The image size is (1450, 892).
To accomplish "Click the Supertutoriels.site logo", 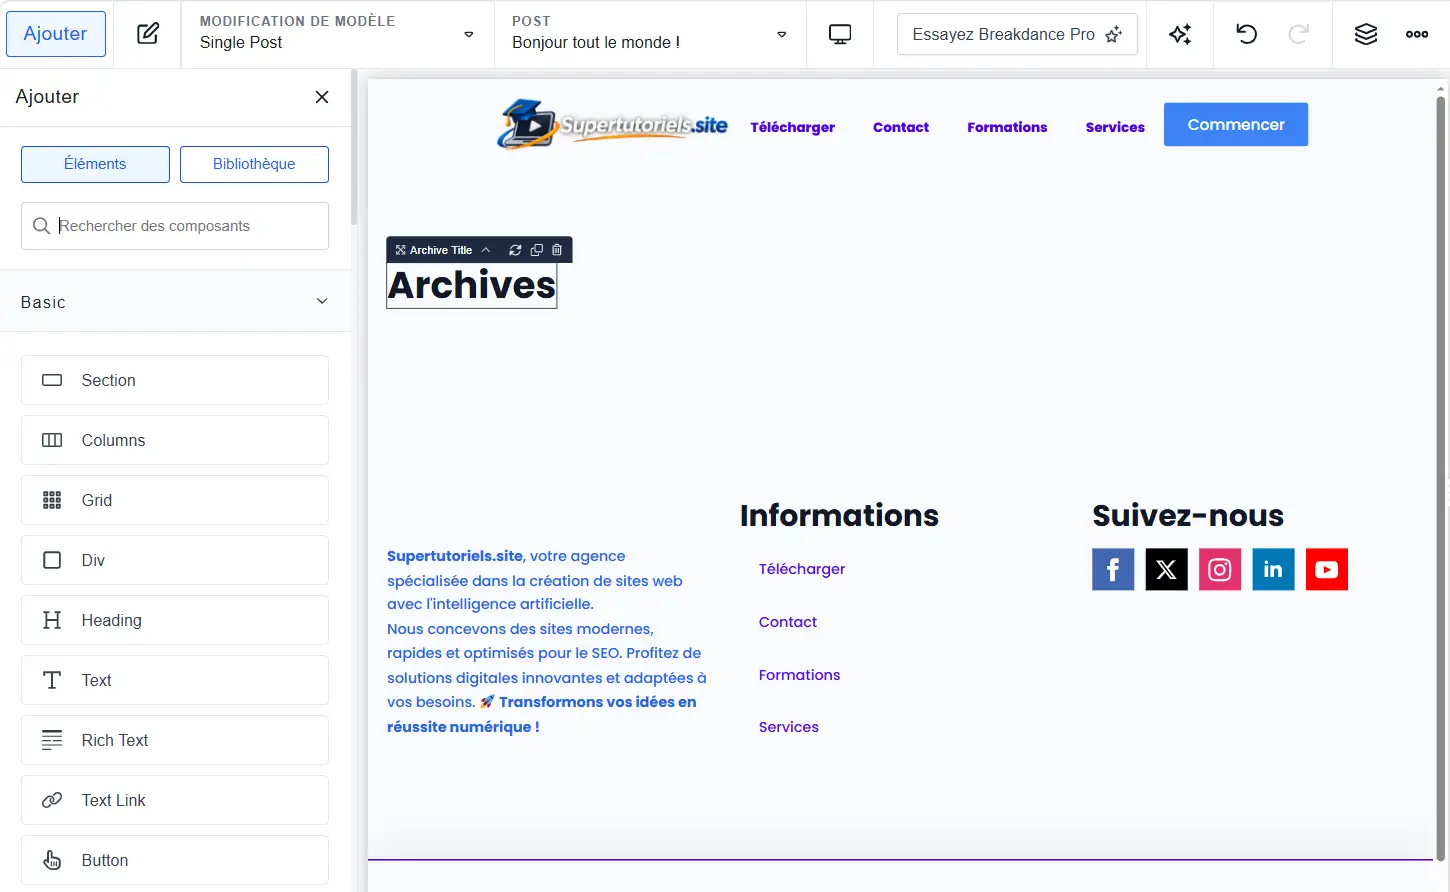I will [x=612, y=124].
